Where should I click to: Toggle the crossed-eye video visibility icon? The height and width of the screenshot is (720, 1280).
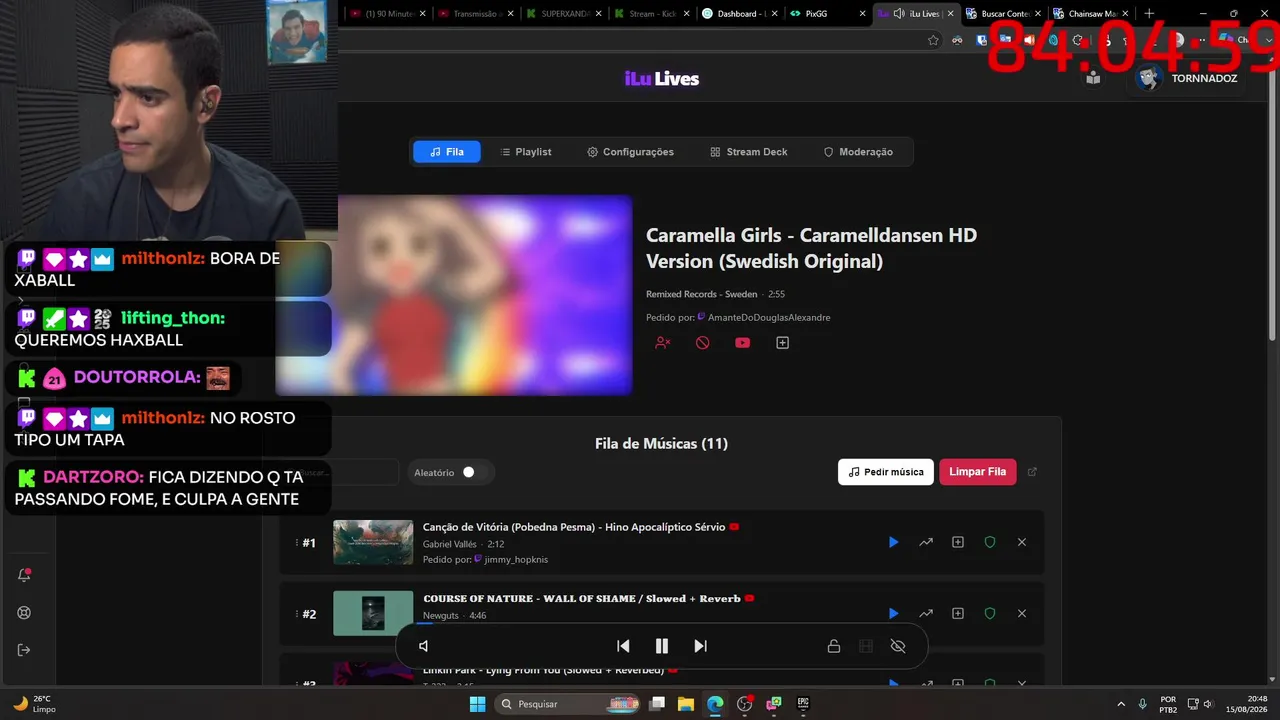pyautogui.click(x=898, y=646)
